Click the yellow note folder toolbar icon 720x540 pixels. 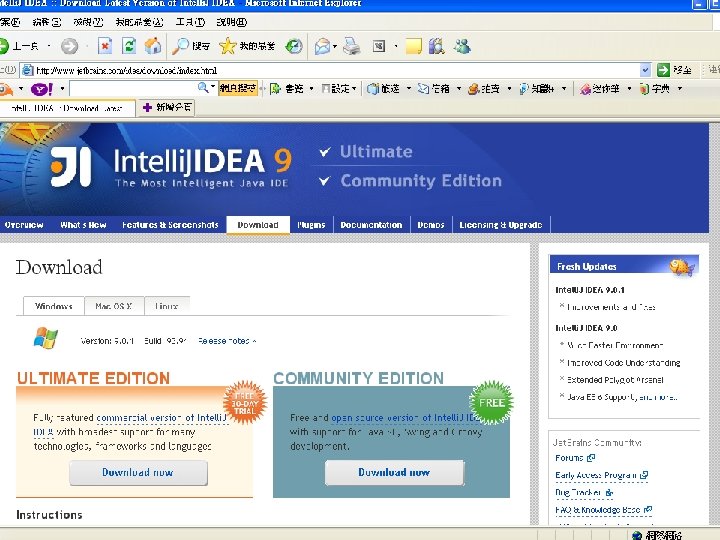413,46
